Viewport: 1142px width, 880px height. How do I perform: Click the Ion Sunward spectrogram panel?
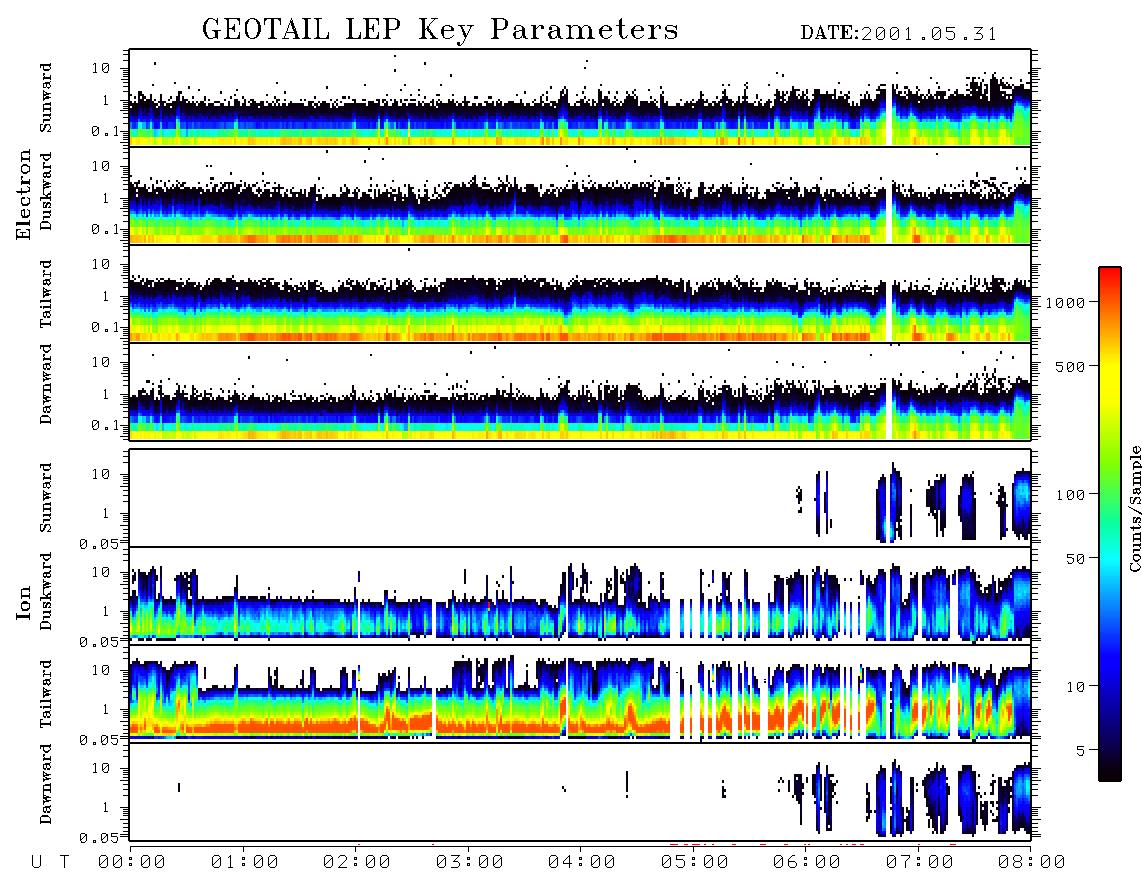point(580,498)
